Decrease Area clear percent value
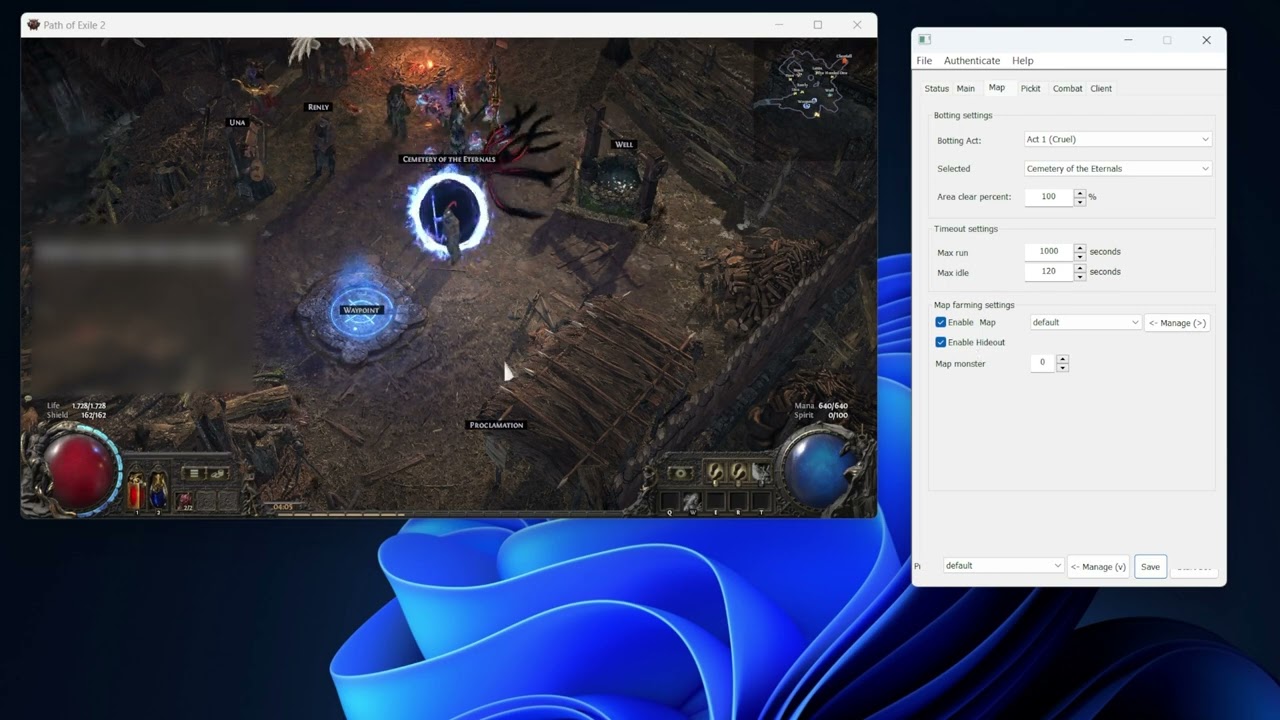The image size is (1280, 720). (1080, 202)
